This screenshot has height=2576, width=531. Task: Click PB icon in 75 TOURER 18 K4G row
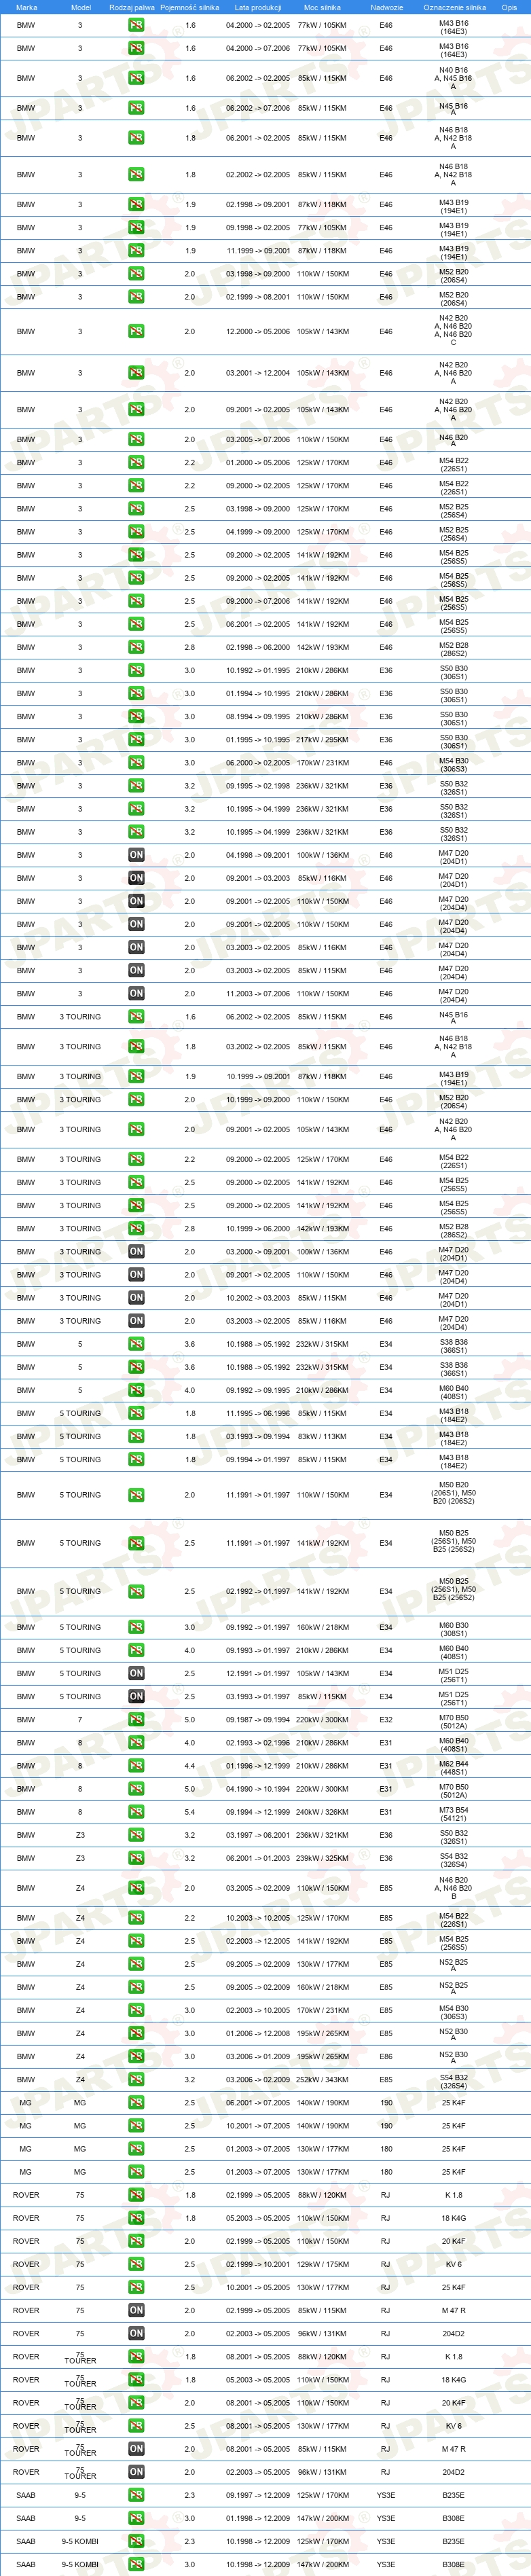point(136,2380)
